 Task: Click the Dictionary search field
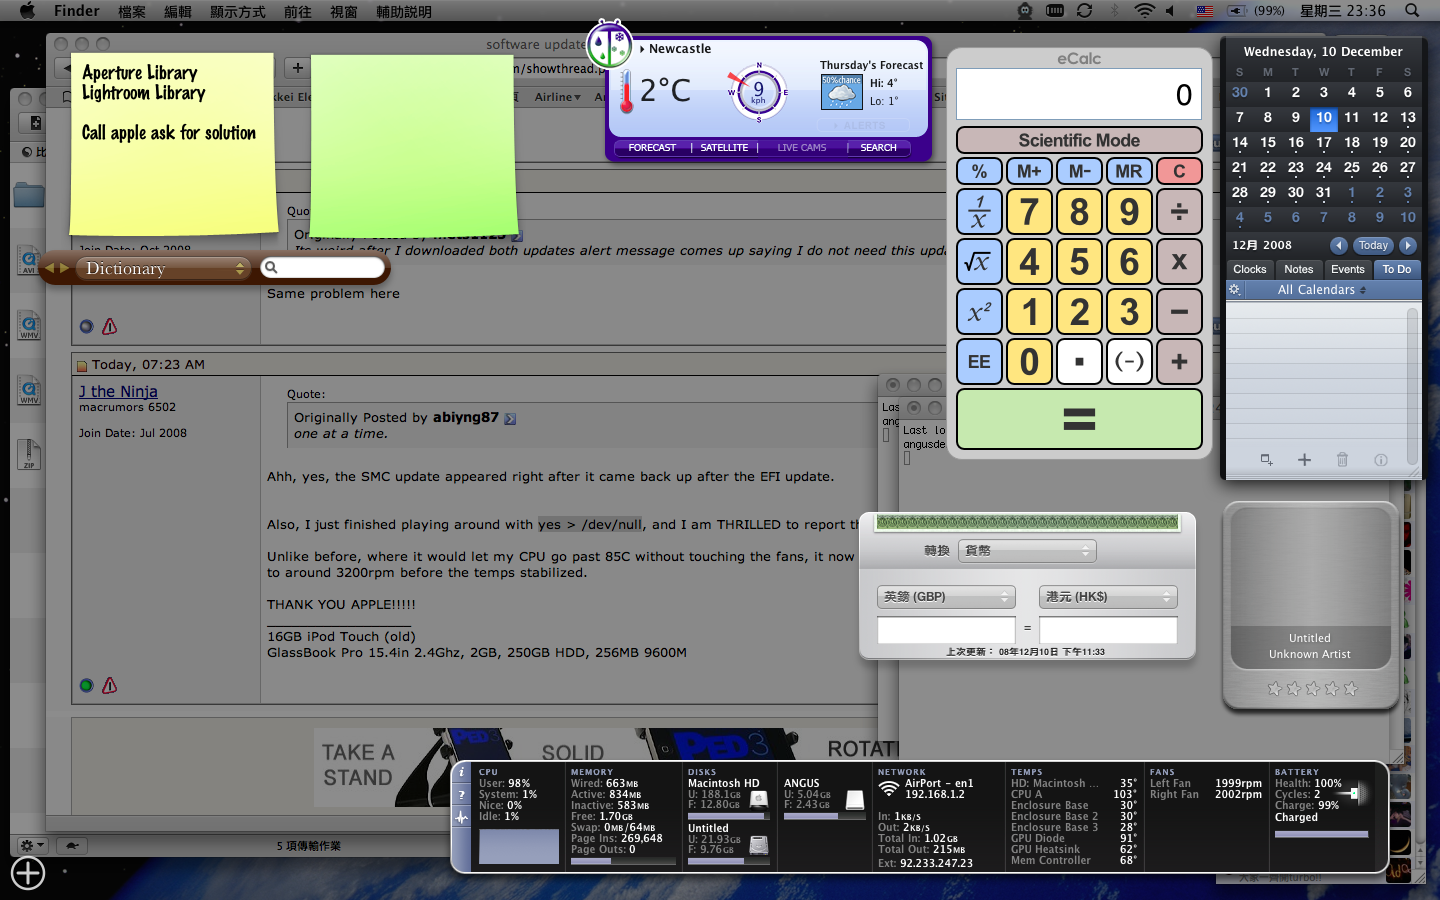322,268
